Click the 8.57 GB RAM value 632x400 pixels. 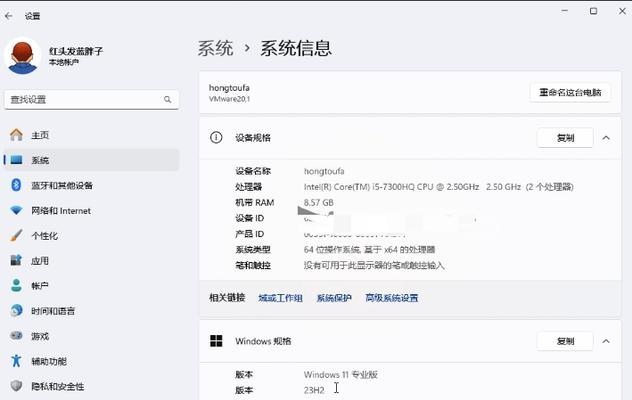tap(318, 202)
